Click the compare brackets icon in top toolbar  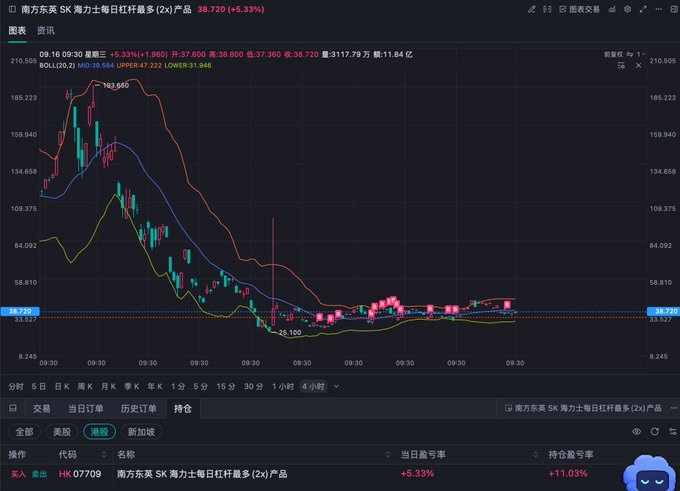pos(547,9)
